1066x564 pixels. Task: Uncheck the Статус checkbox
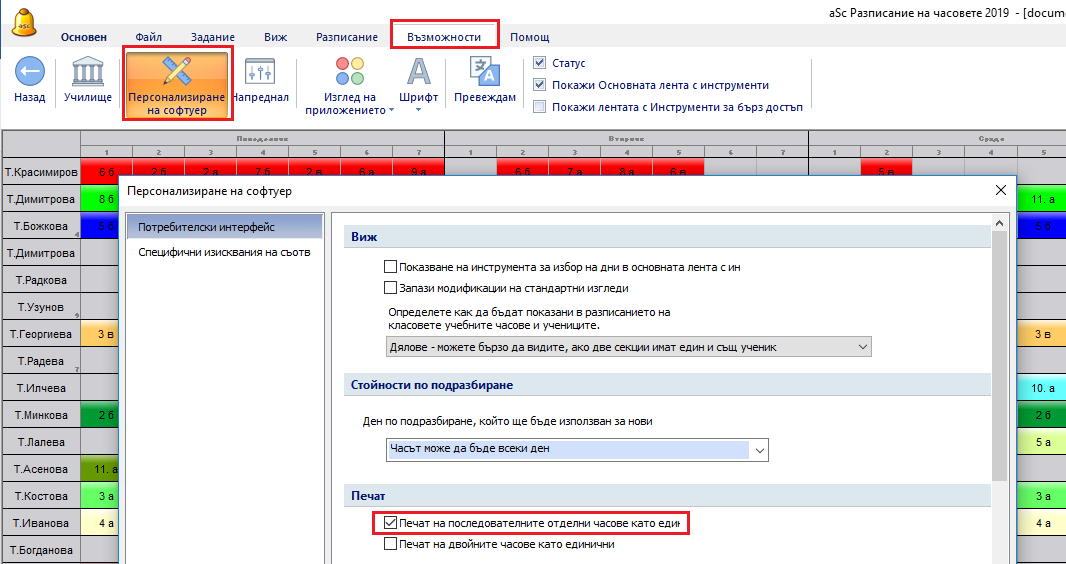pos(540,63)
